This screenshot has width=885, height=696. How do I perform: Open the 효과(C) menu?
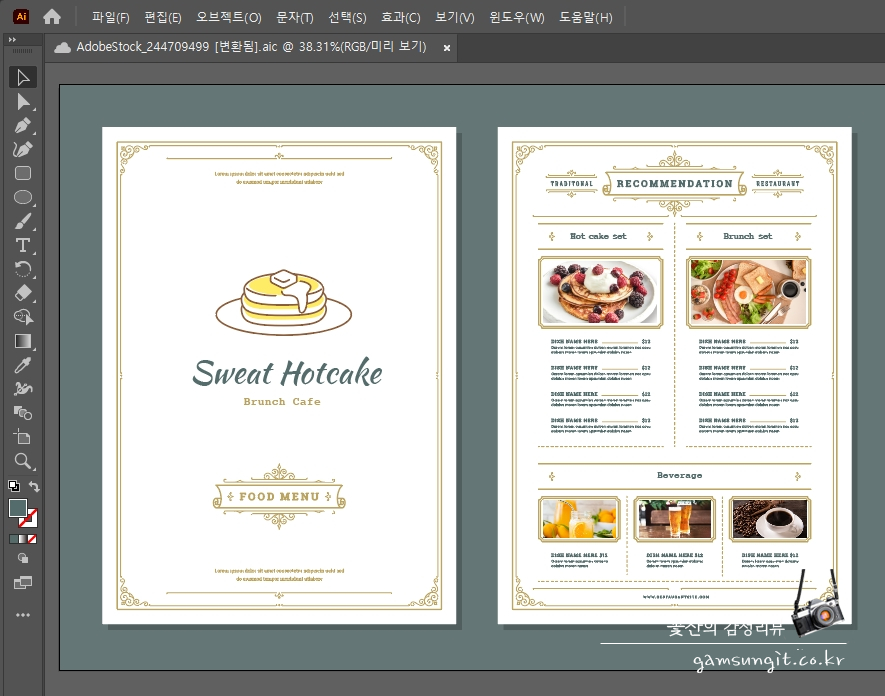click(400, 17)
